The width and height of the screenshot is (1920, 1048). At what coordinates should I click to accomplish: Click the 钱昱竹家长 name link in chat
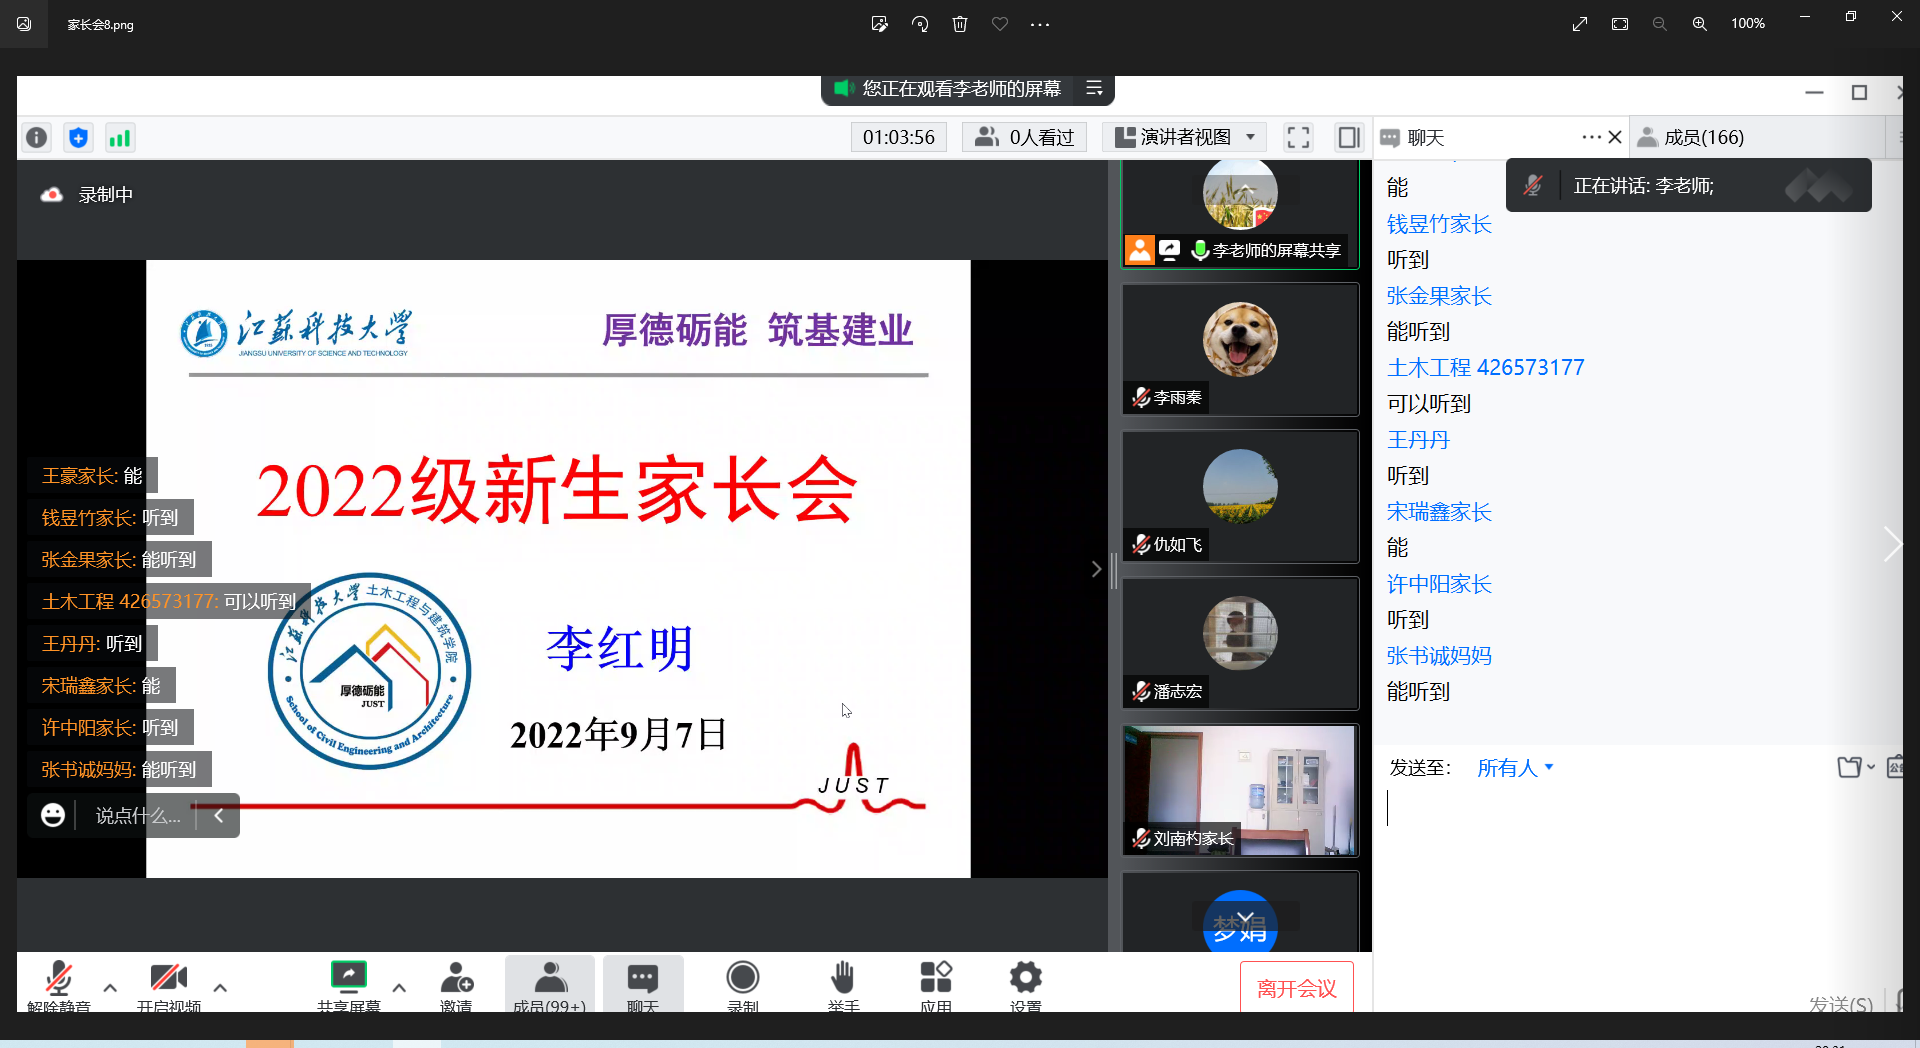tap(1439, 224)
